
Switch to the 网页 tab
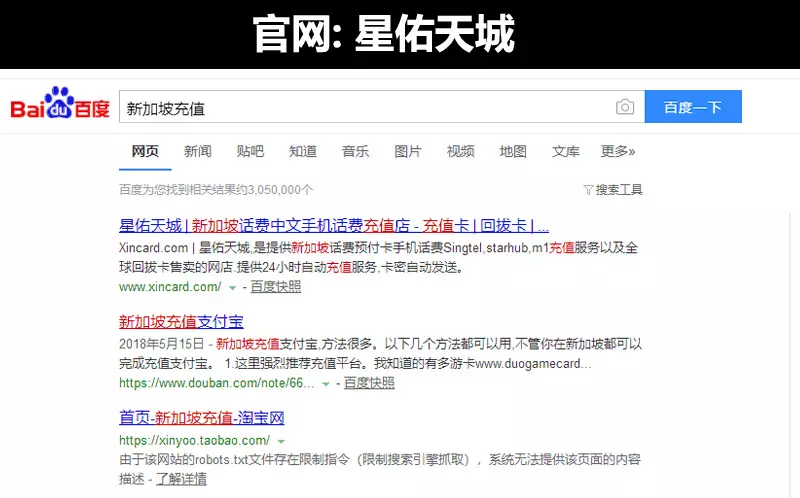(145, 151)
